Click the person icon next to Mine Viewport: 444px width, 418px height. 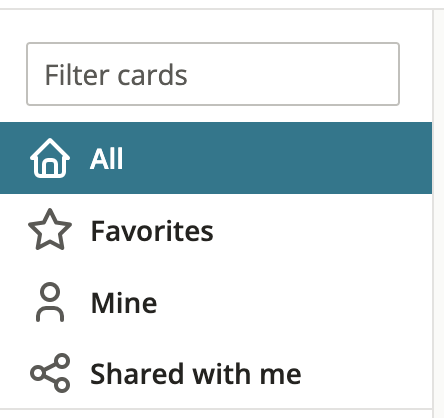click(x=50, y=302)
